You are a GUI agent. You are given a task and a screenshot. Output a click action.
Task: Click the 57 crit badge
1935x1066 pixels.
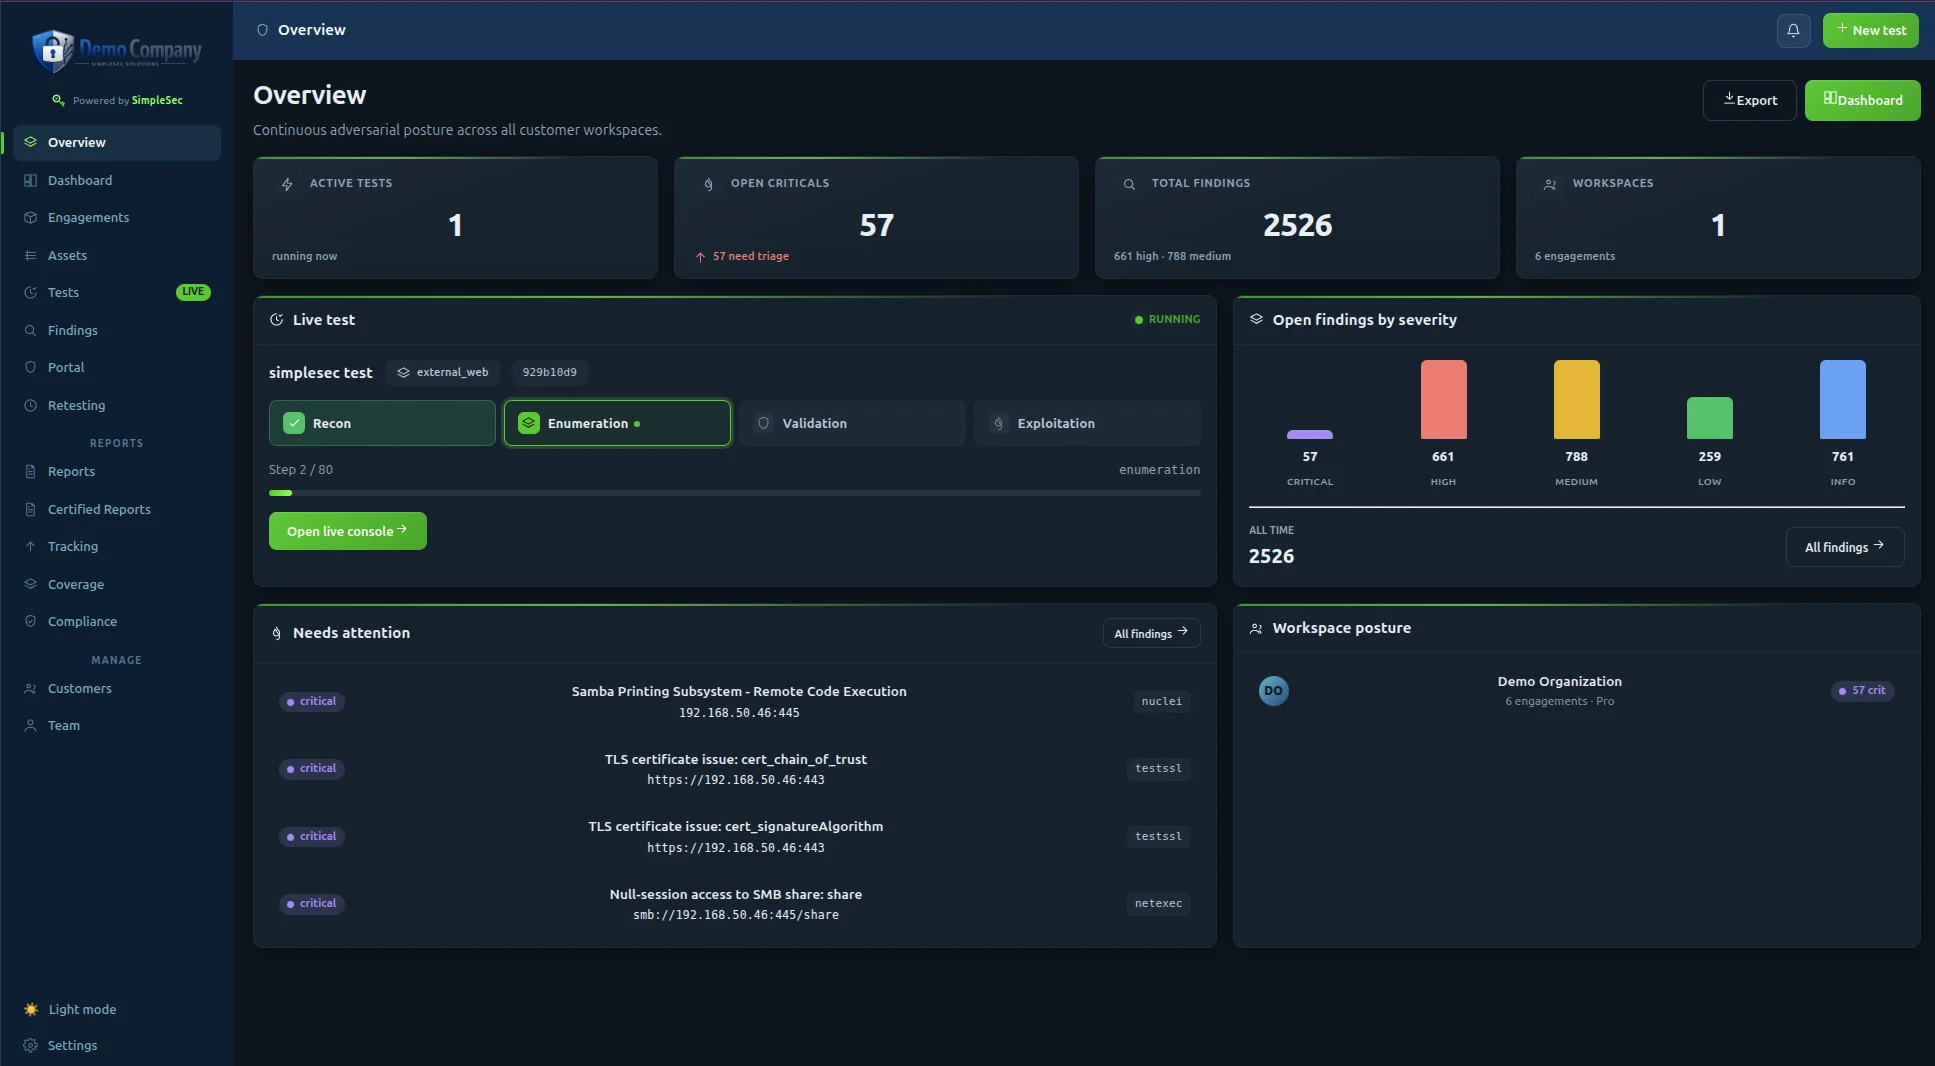tap(1863, 691)
